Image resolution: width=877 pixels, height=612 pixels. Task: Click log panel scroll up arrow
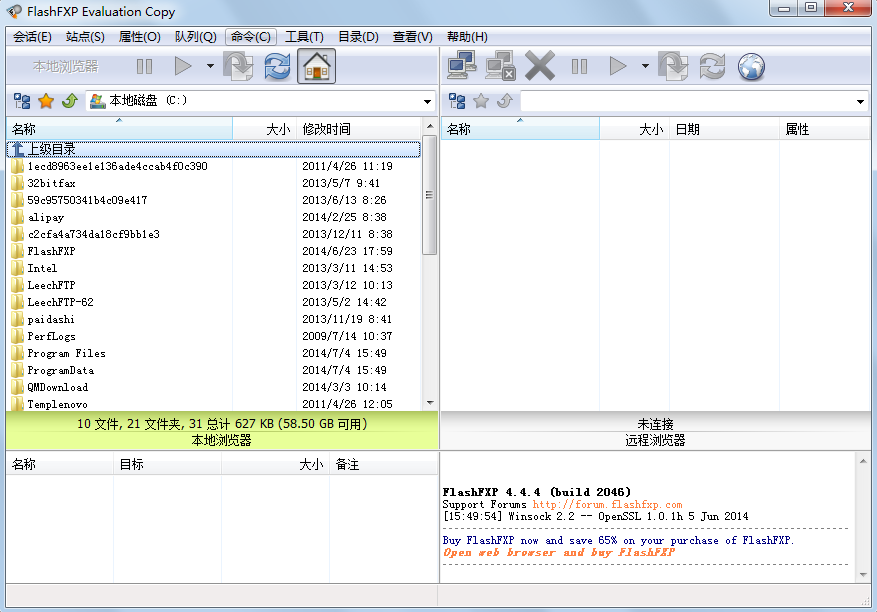tap(863, 462)
